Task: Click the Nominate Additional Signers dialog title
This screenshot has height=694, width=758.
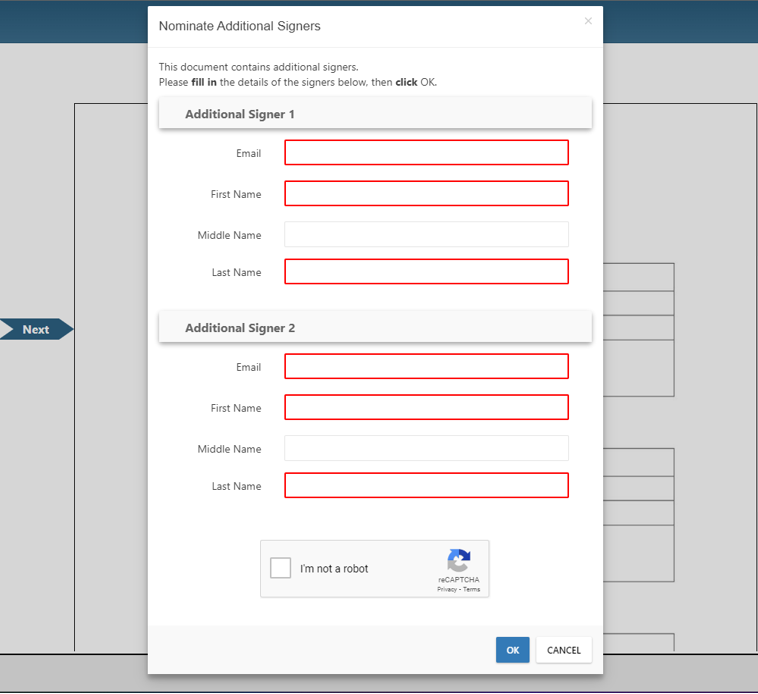Action: tap(240, 26)
